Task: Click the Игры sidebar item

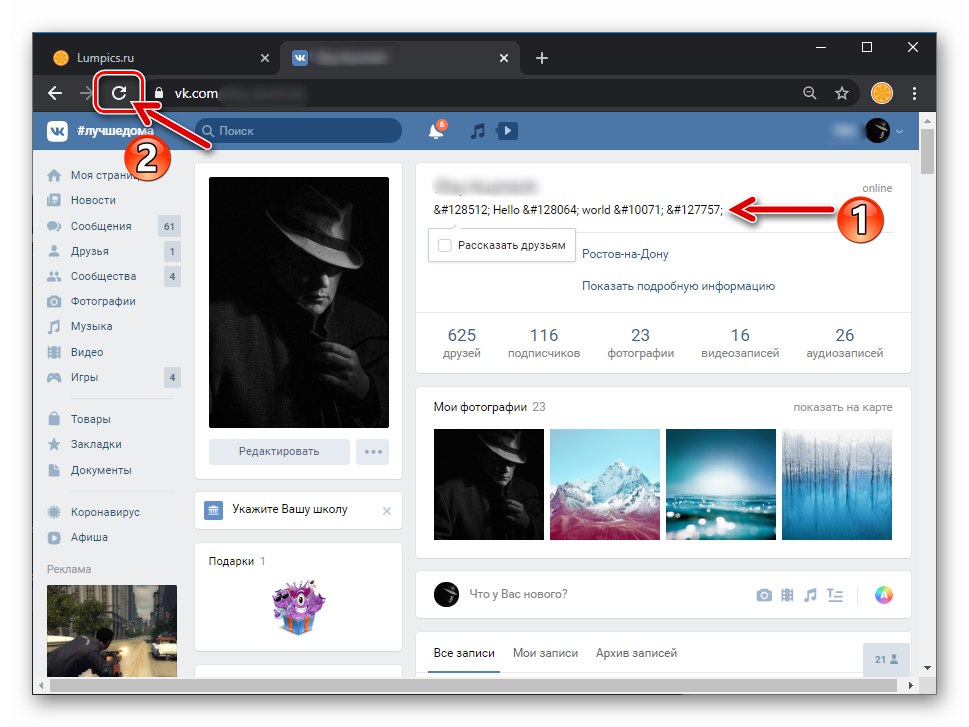Action: (73, 377)
